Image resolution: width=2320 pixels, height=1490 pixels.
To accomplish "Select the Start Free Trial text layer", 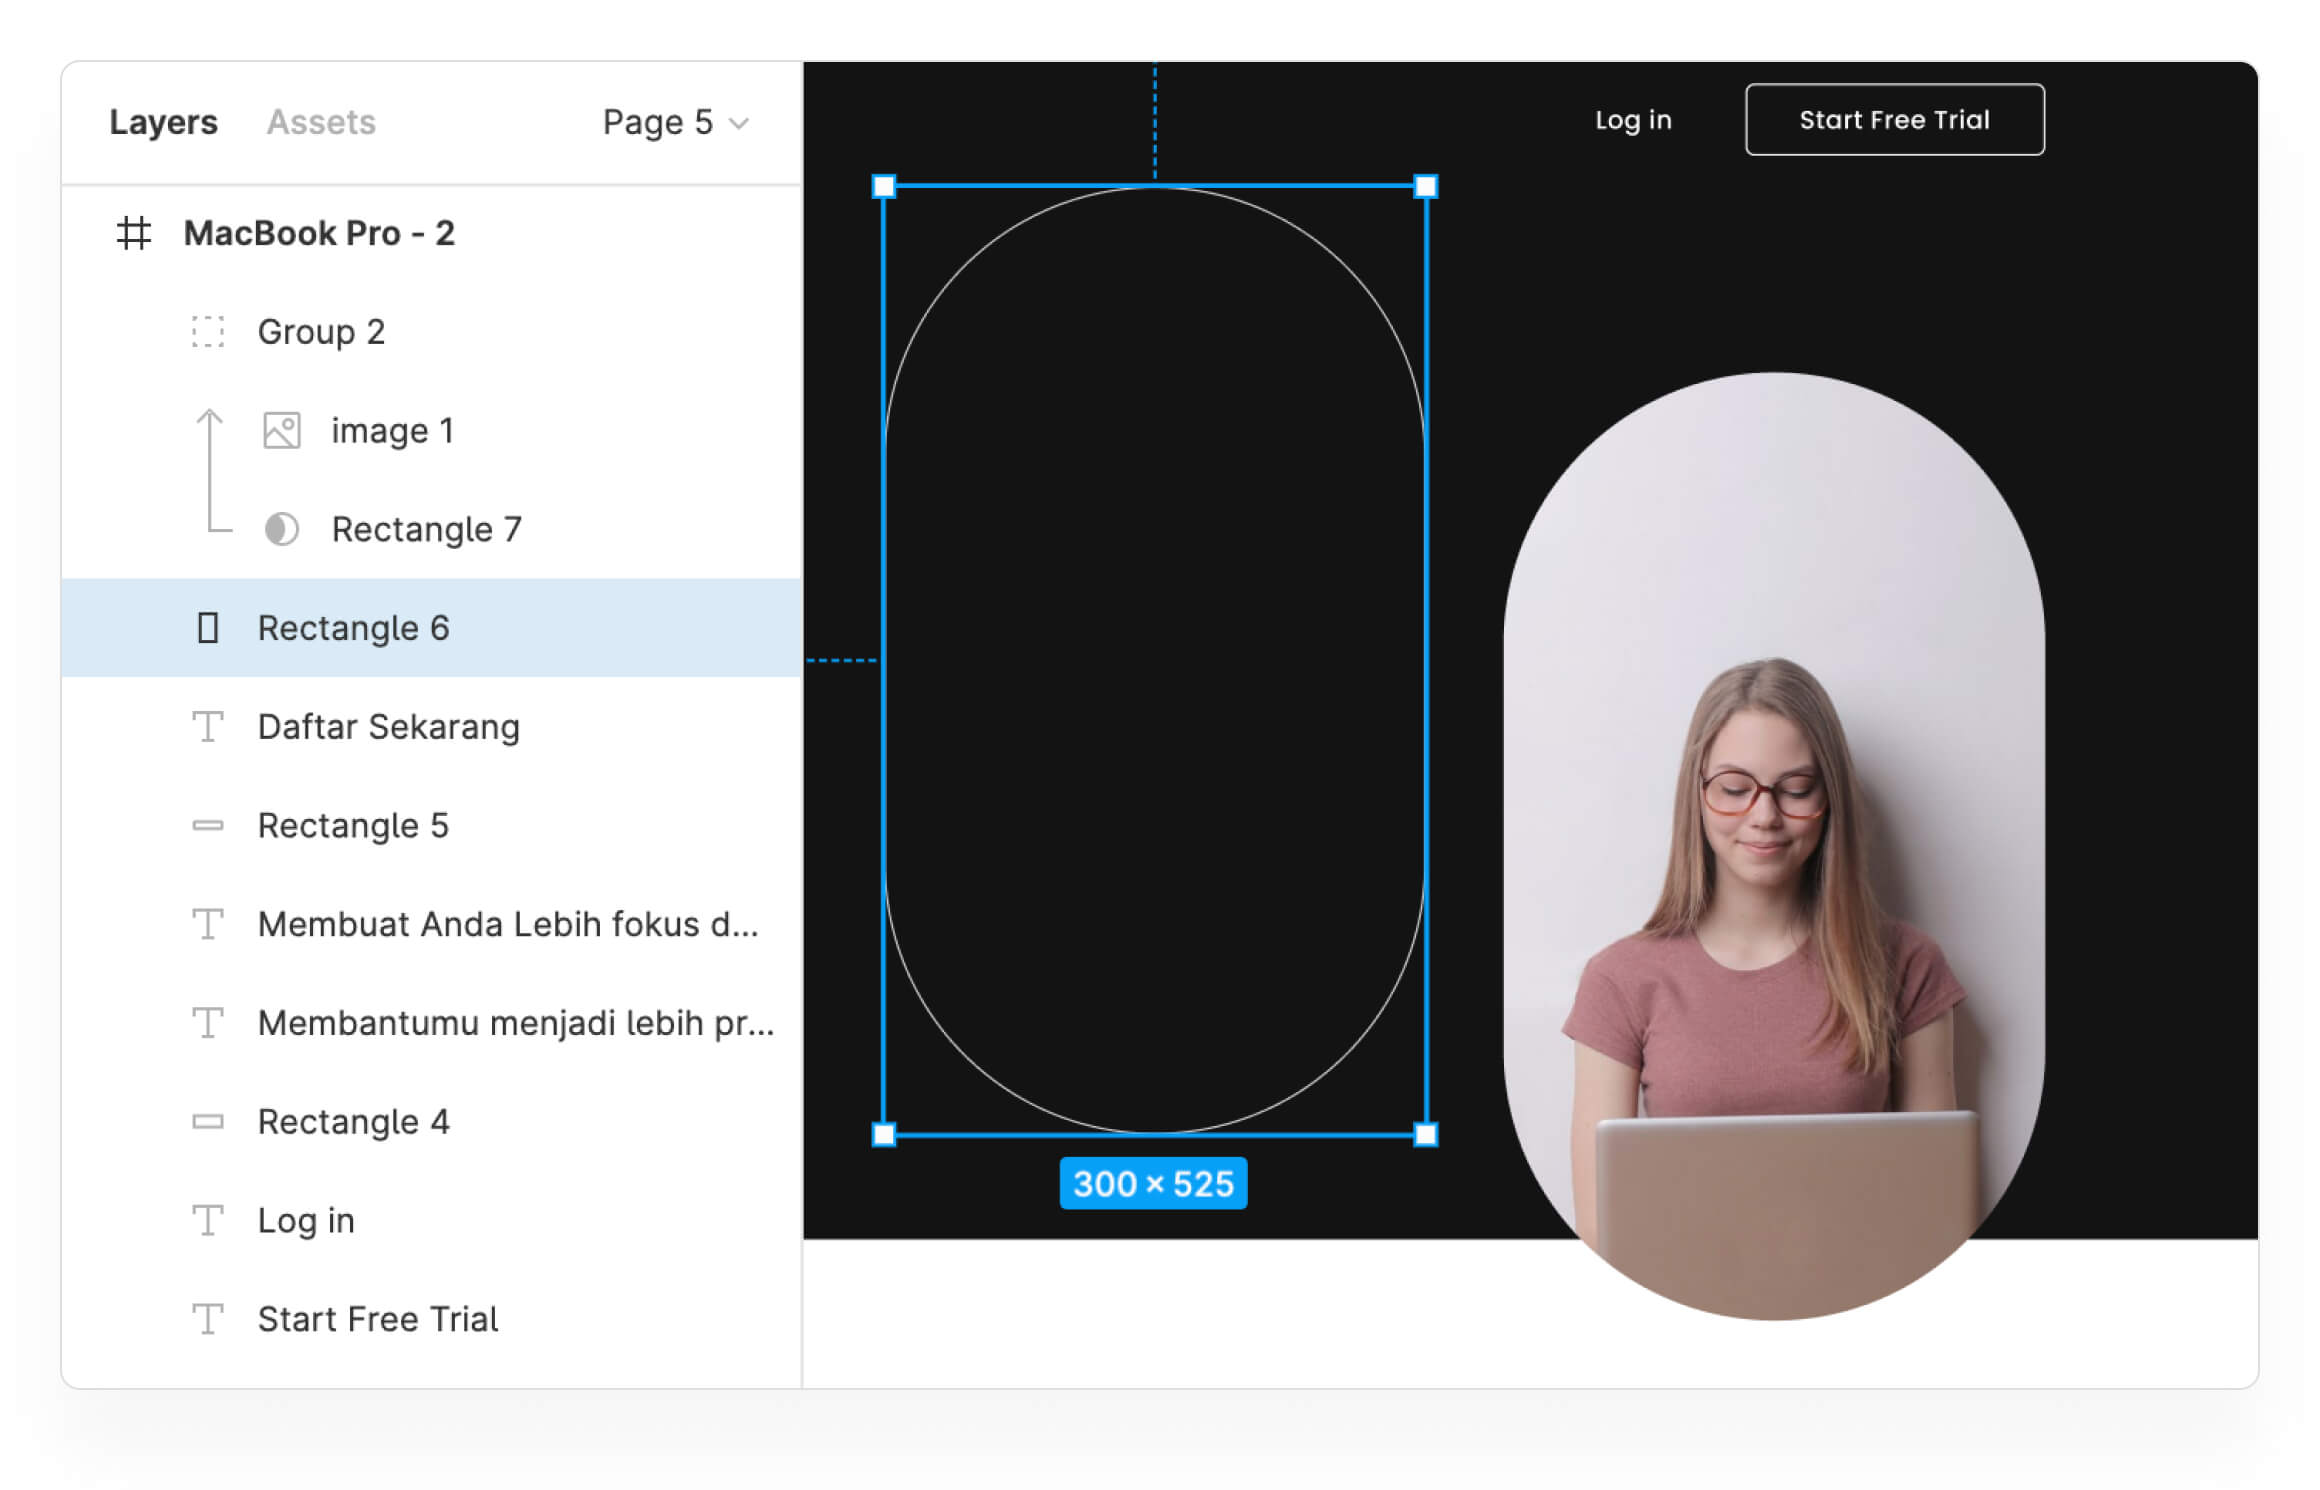I will click(377, 1319).
